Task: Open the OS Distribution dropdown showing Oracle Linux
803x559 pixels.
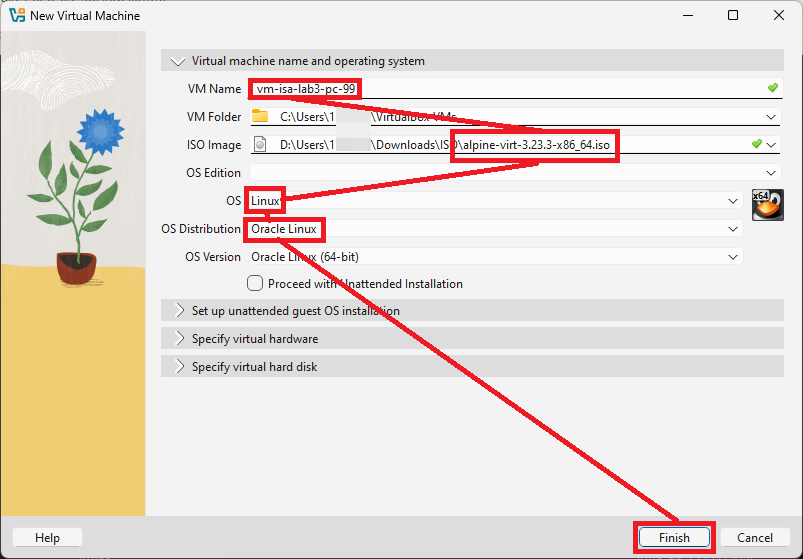Action: pyautogui.click(x=734, y=229)
